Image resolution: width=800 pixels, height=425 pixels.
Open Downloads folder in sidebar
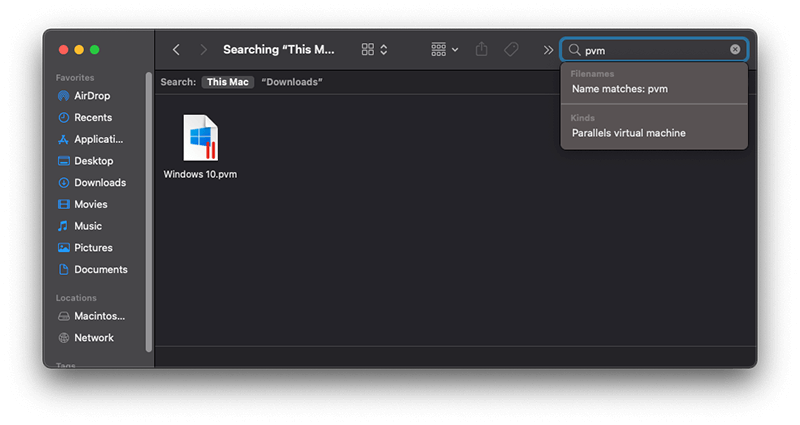(92, 183)
